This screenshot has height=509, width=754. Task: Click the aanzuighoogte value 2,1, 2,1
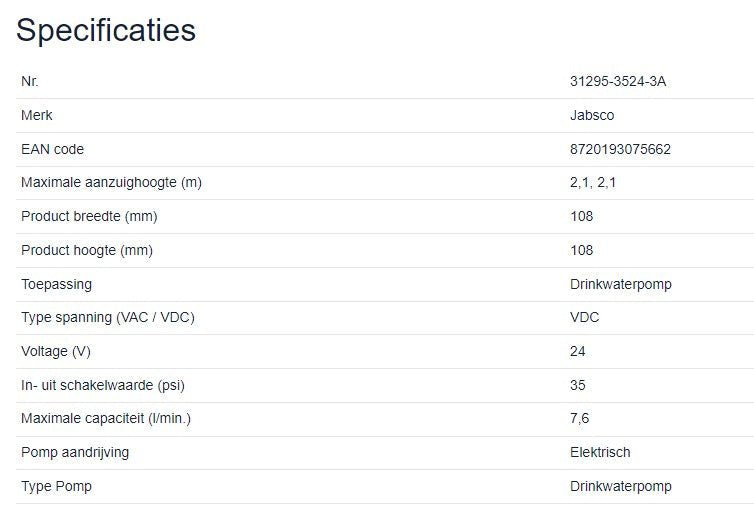click(593, 183)
